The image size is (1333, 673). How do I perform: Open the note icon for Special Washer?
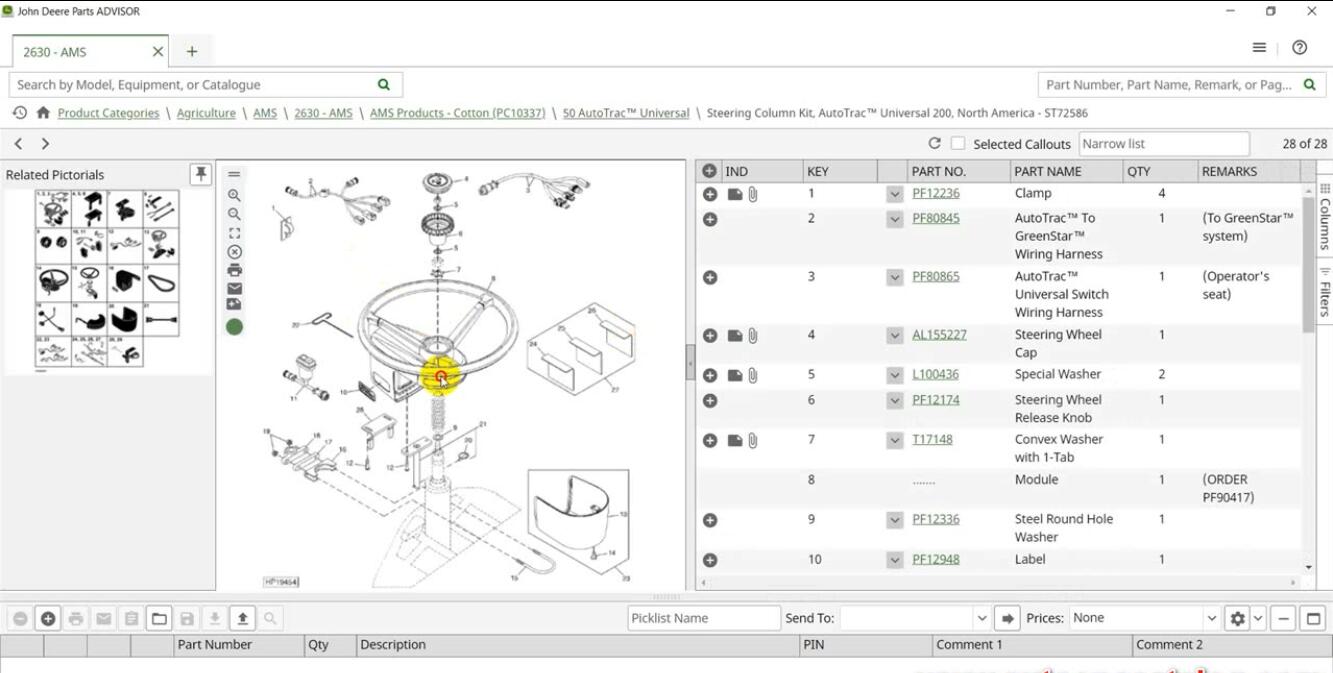[x=734, y=375]
